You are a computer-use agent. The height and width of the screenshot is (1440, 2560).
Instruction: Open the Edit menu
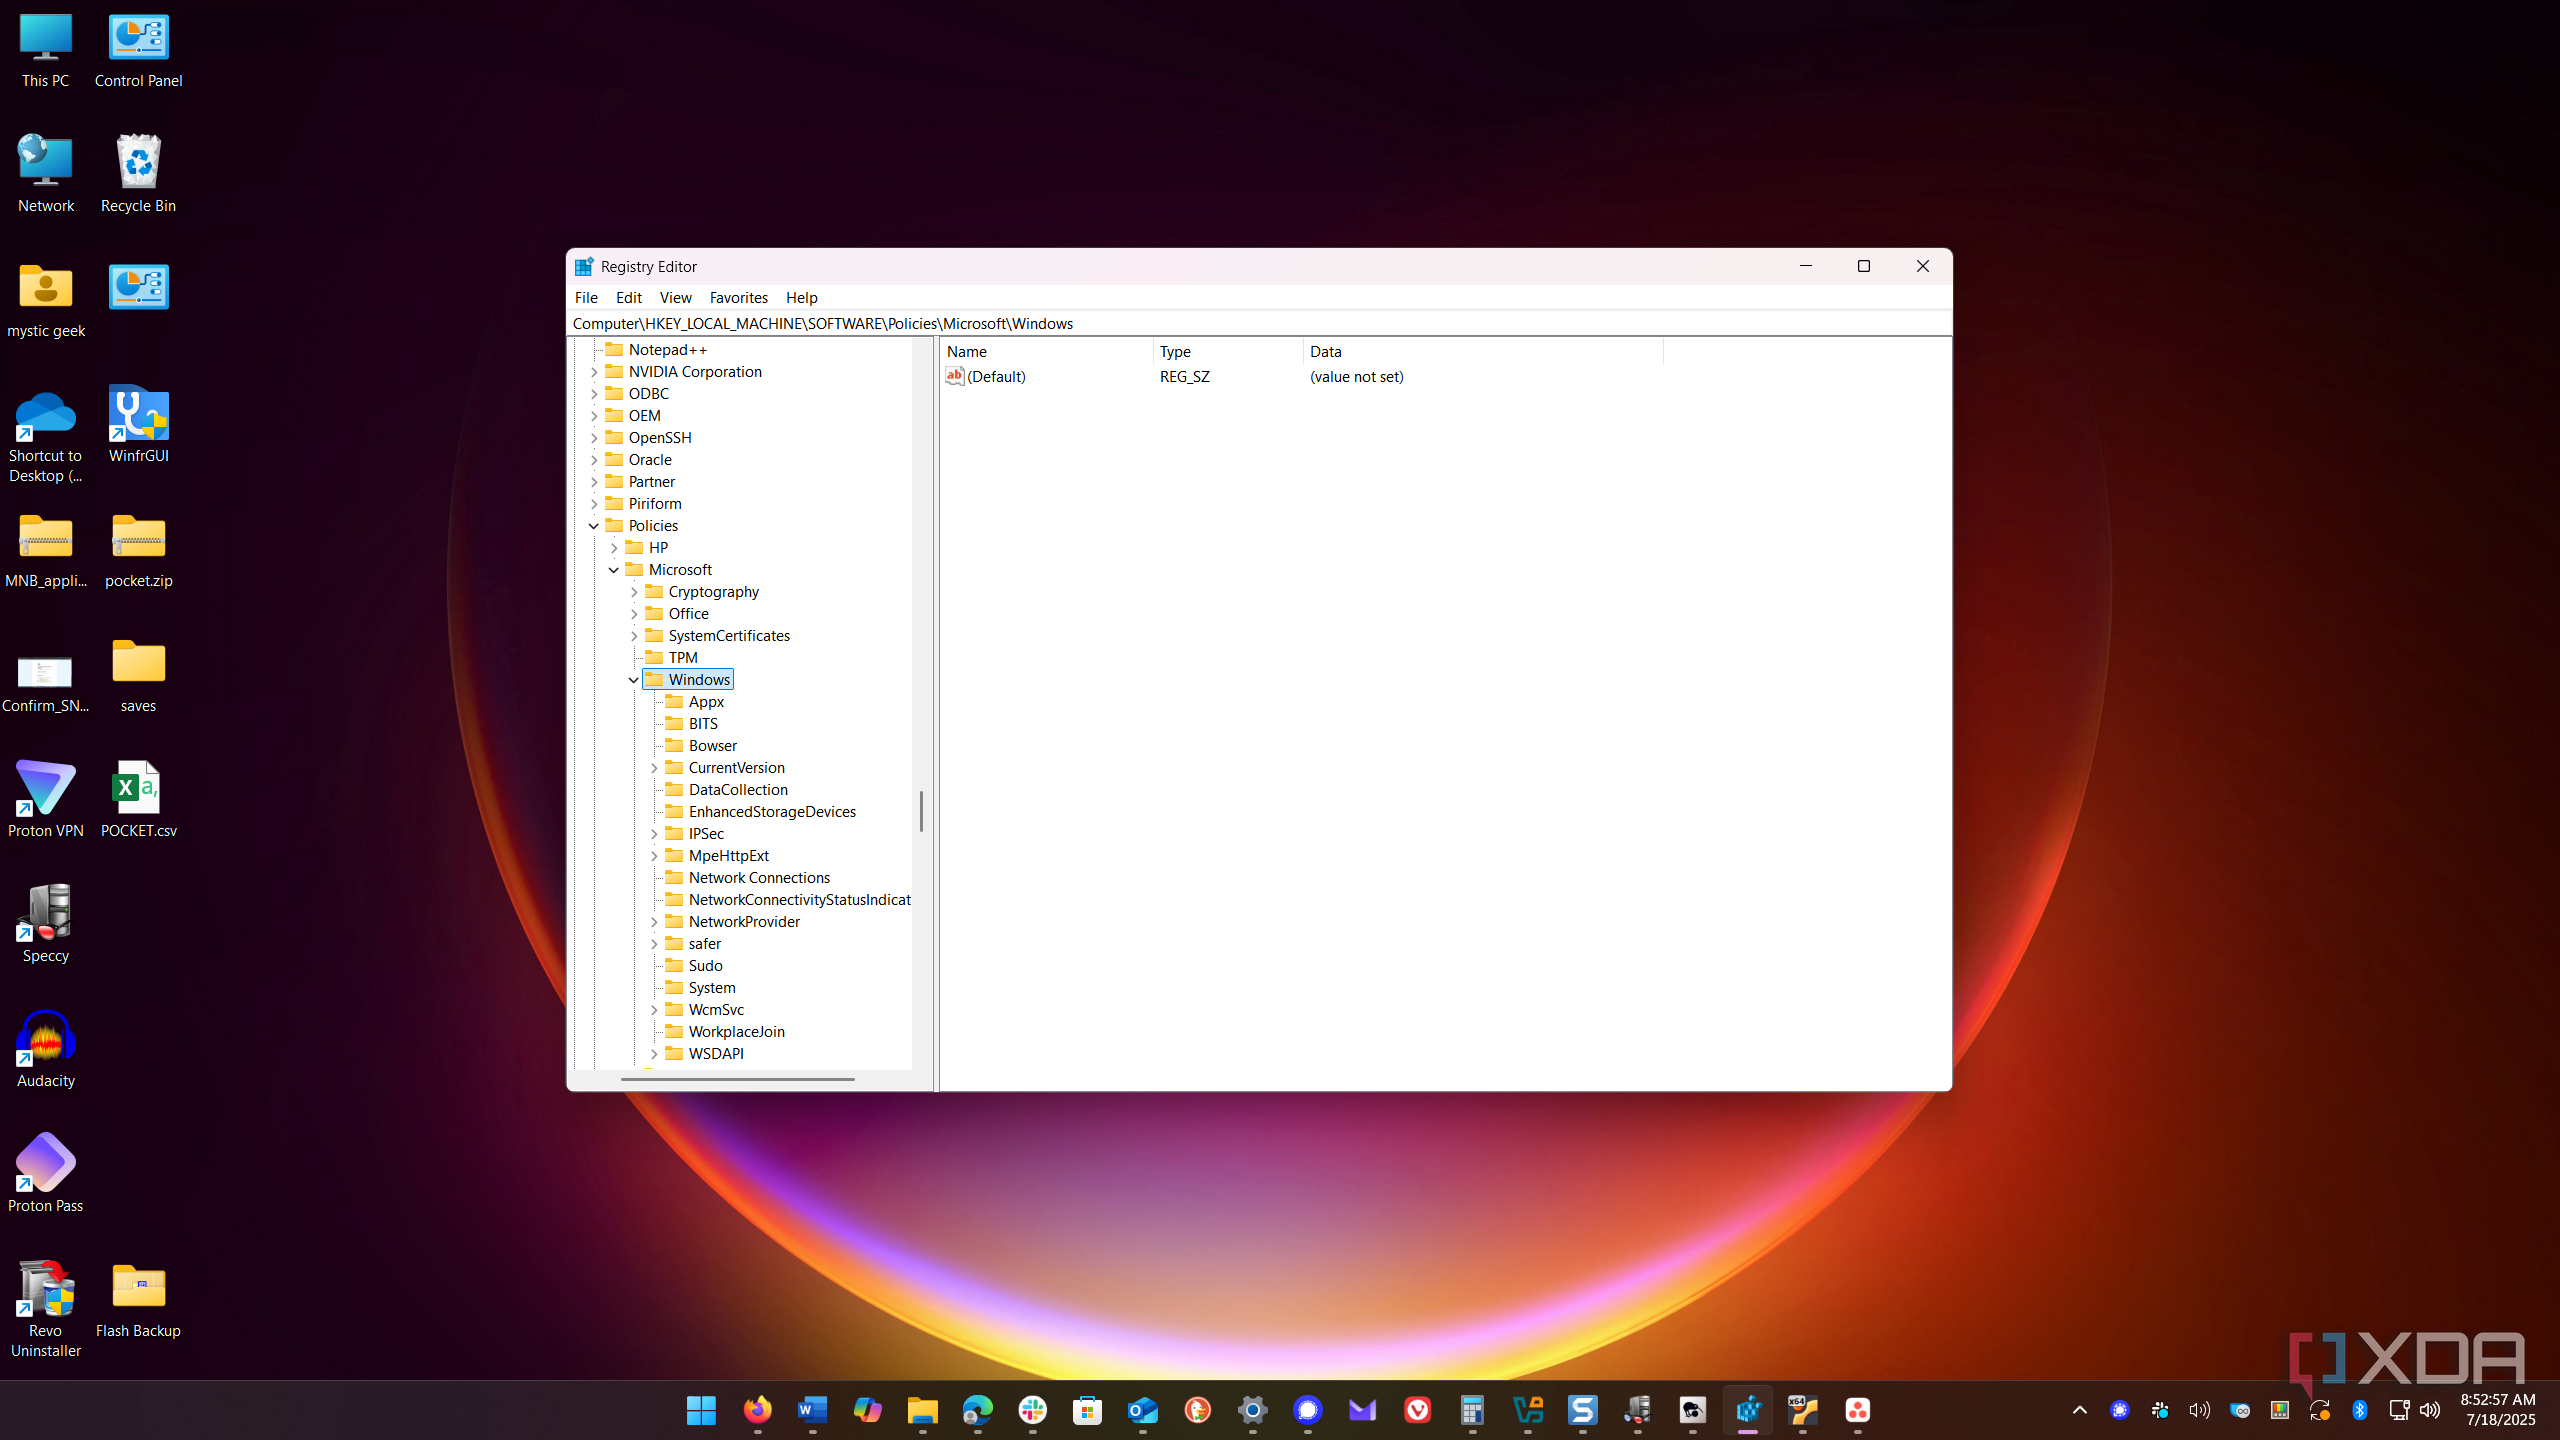(x=628, y=297)
